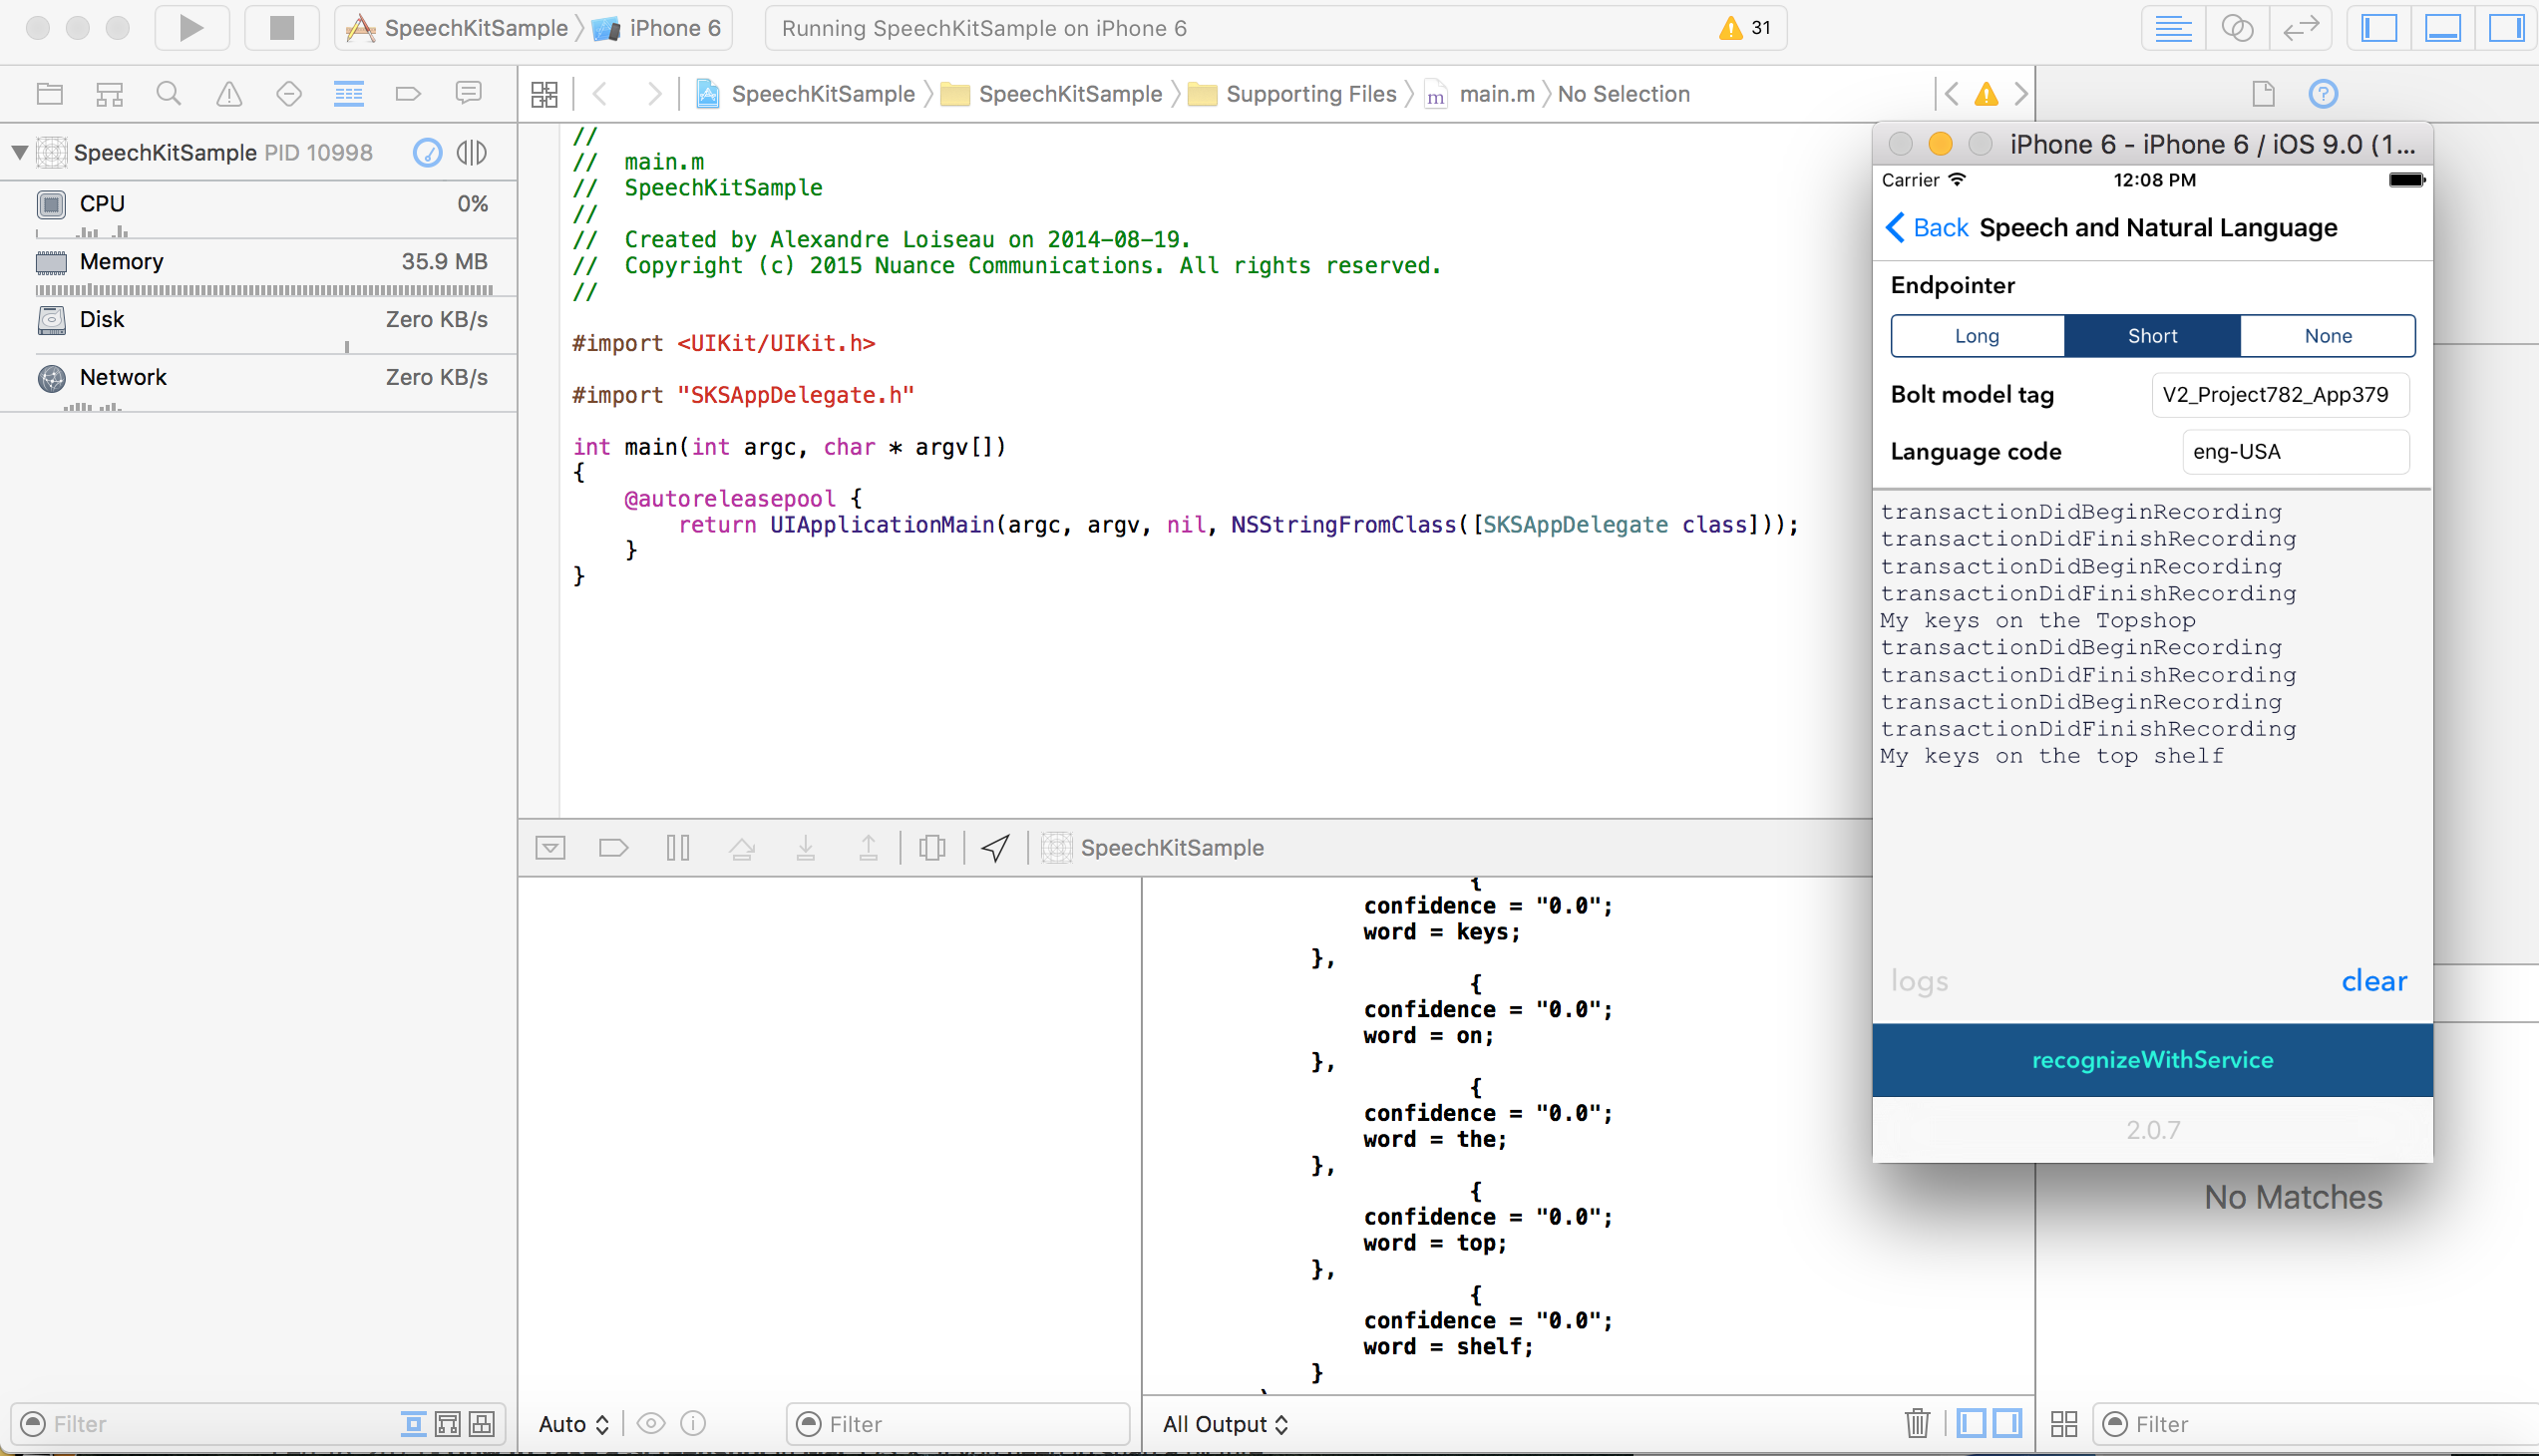Tap the clear logs link
The width and height of the screenshot is (2539, 1456).
tap(2373, 981)
